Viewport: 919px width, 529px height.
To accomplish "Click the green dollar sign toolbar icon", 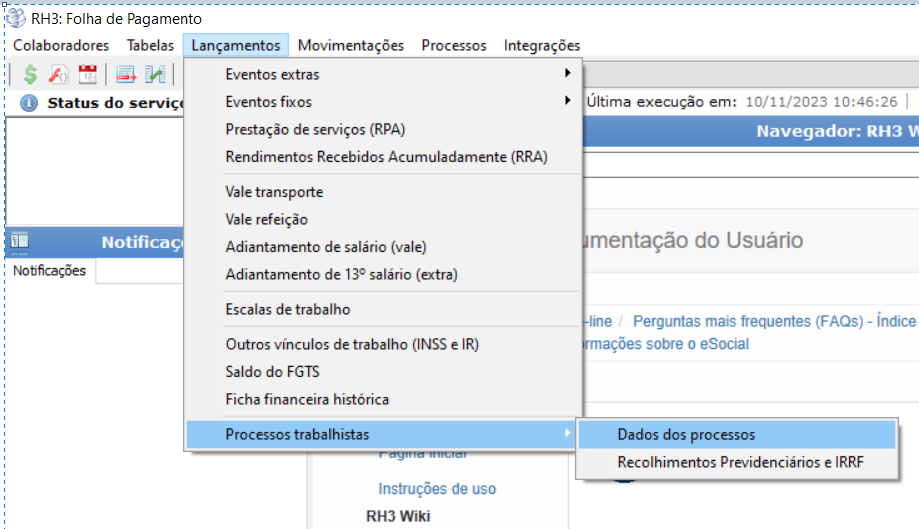I will (x=30, y=74).
